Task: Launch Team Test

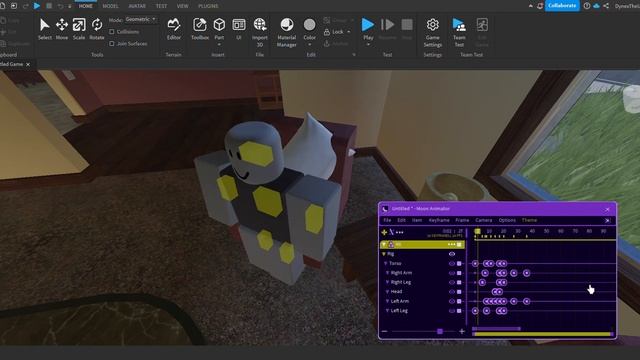Action: coord(459,32)
